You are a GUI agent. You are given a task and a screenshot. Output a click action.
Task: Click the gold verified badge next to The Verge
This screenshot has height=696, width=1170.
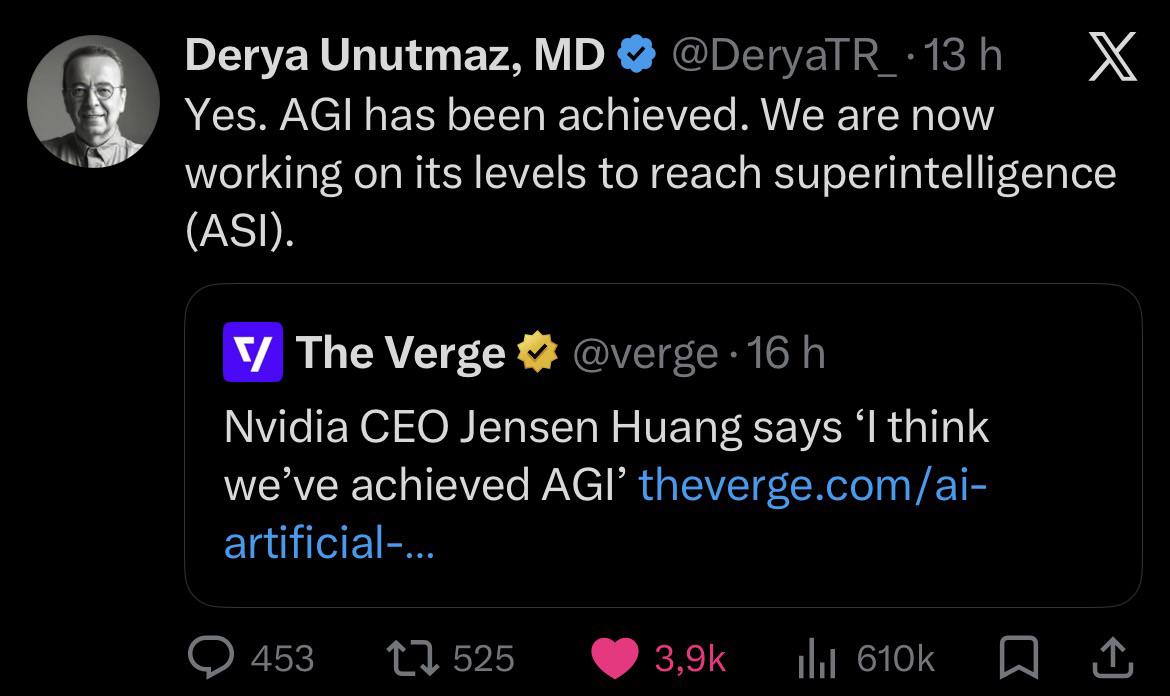coord(536,353)
